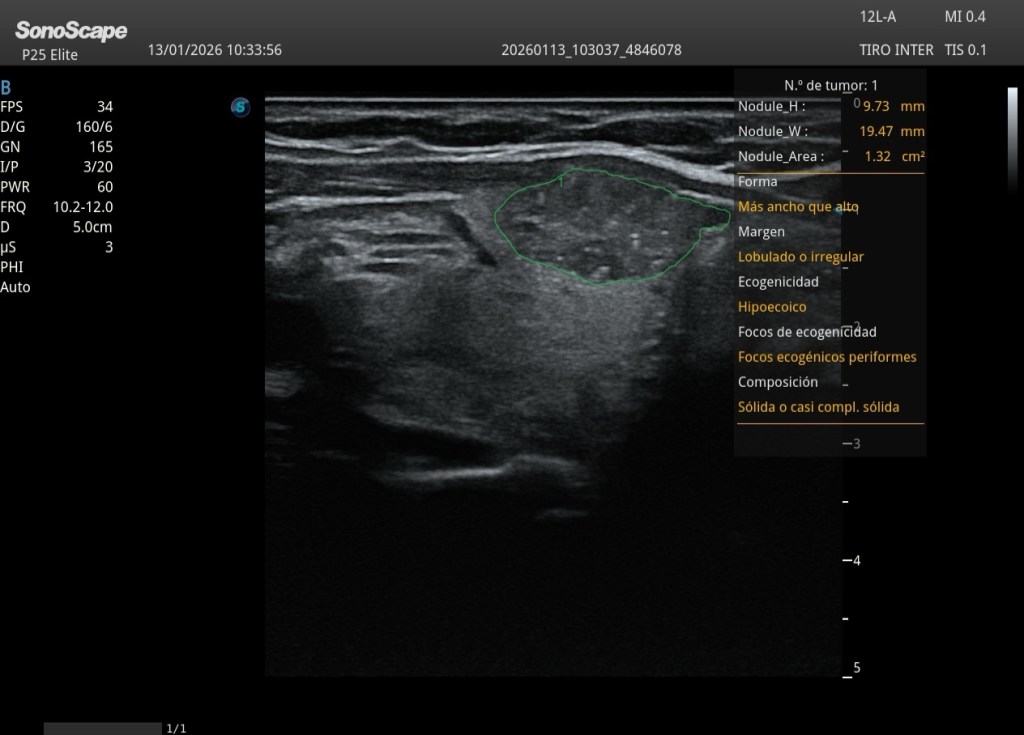Select 'Sólida o casi compl. sólida' value
Screen dimensions: 1024x735
[x=818, y=407]
